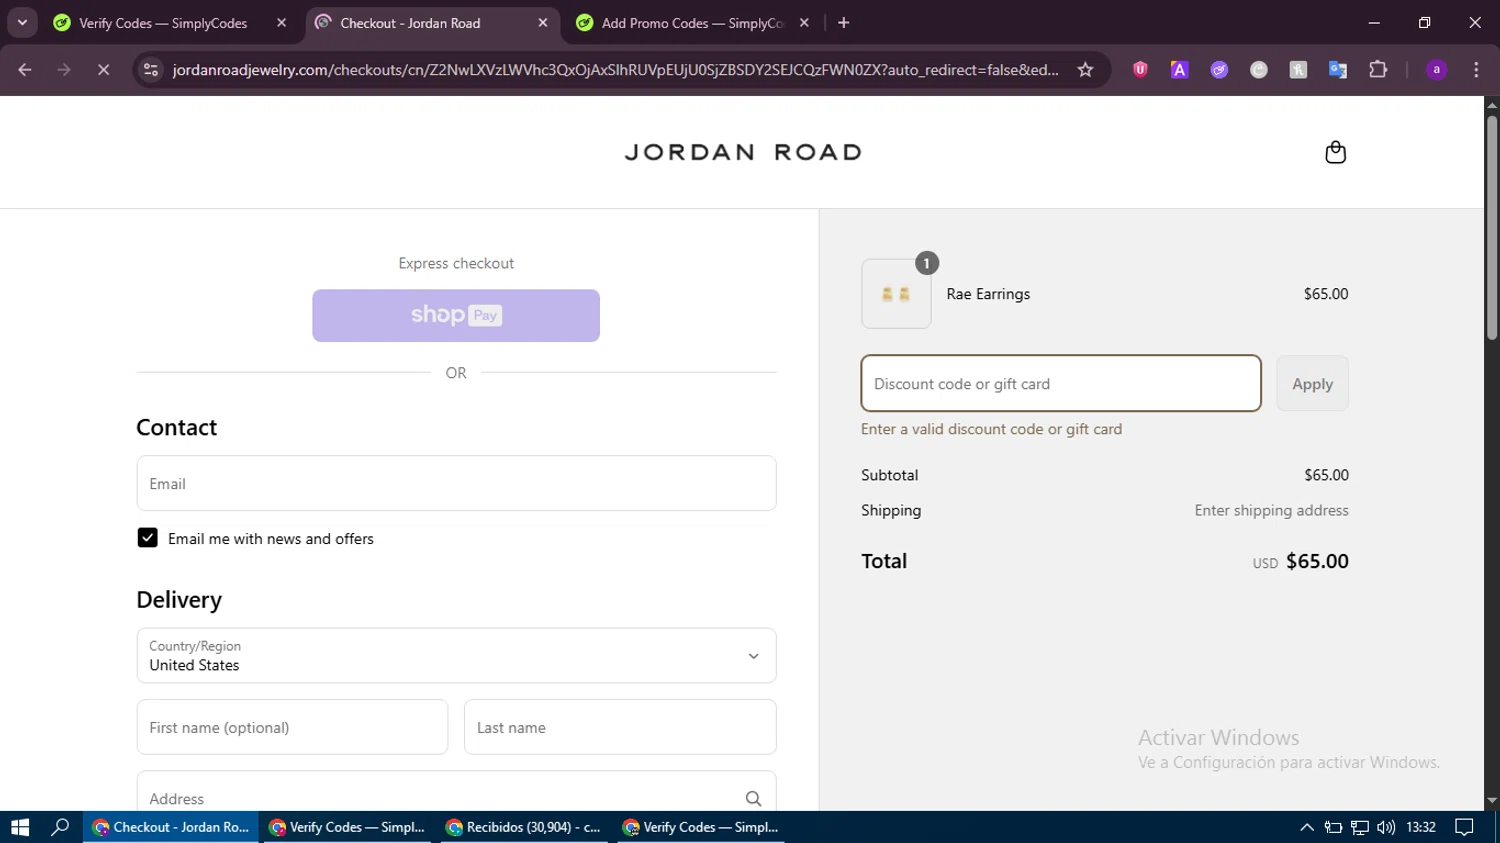Click the JORDAN ROAD logo
This screenshot has width=1500, height=843.
tap(743, 153)
